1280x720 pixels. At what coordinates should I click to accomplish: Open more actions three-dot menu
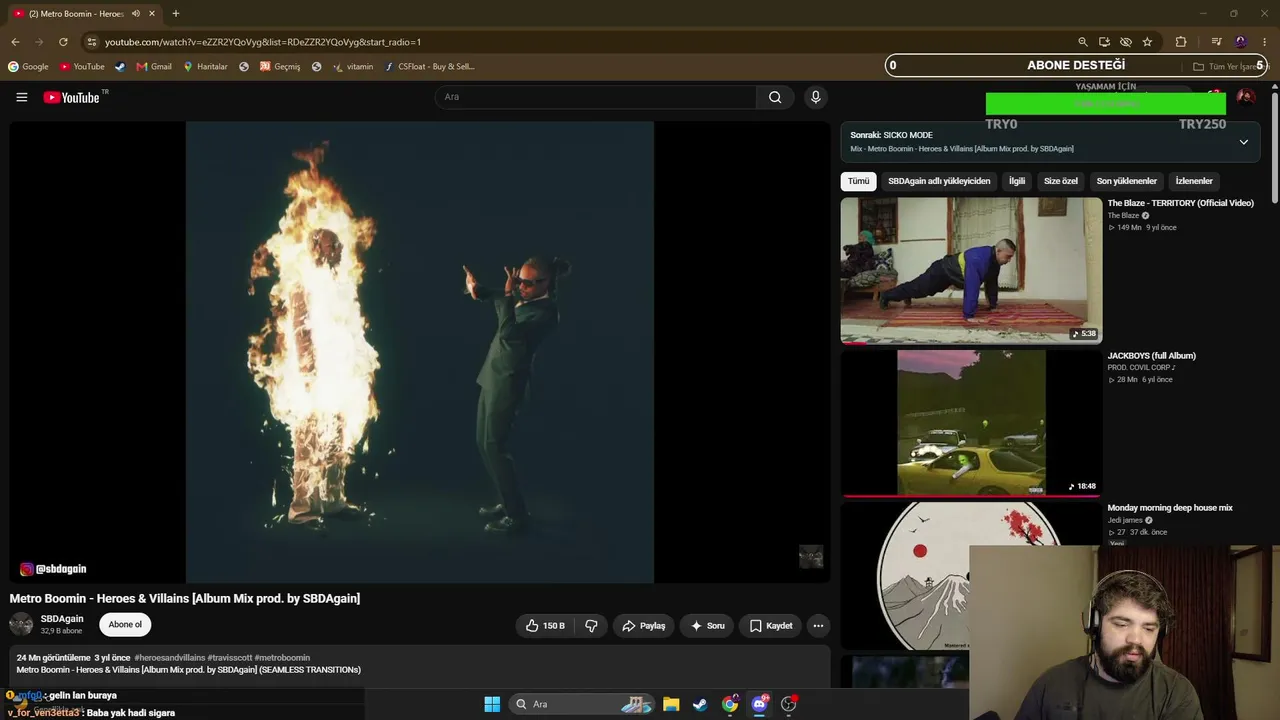coord(818,626)
